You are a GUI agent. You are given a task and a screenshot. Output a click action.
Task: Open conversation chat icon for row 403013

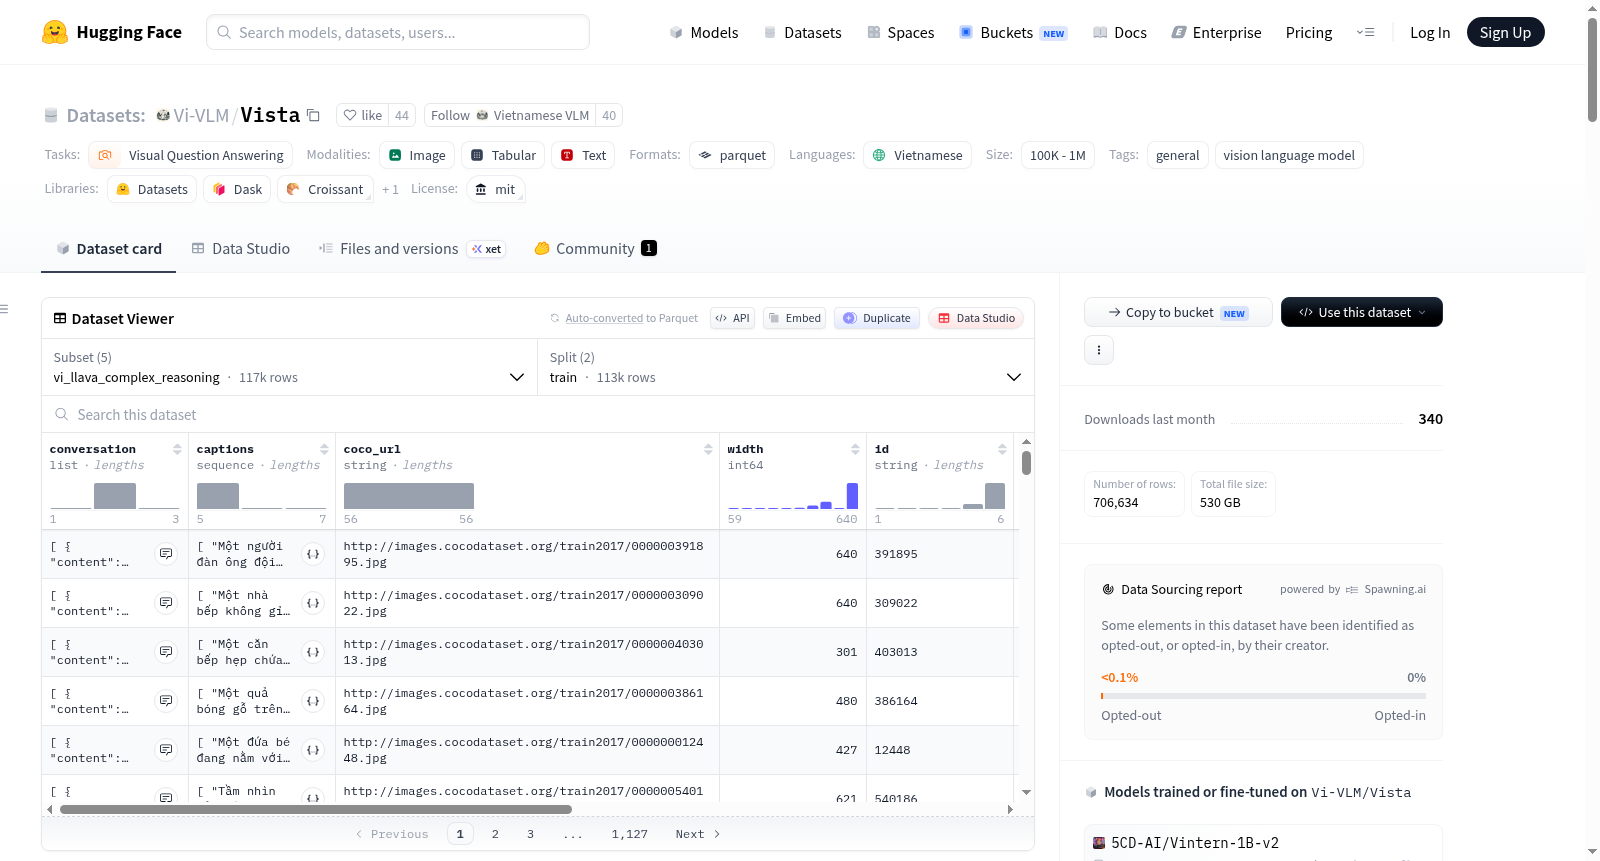click(x=166, y=652)
